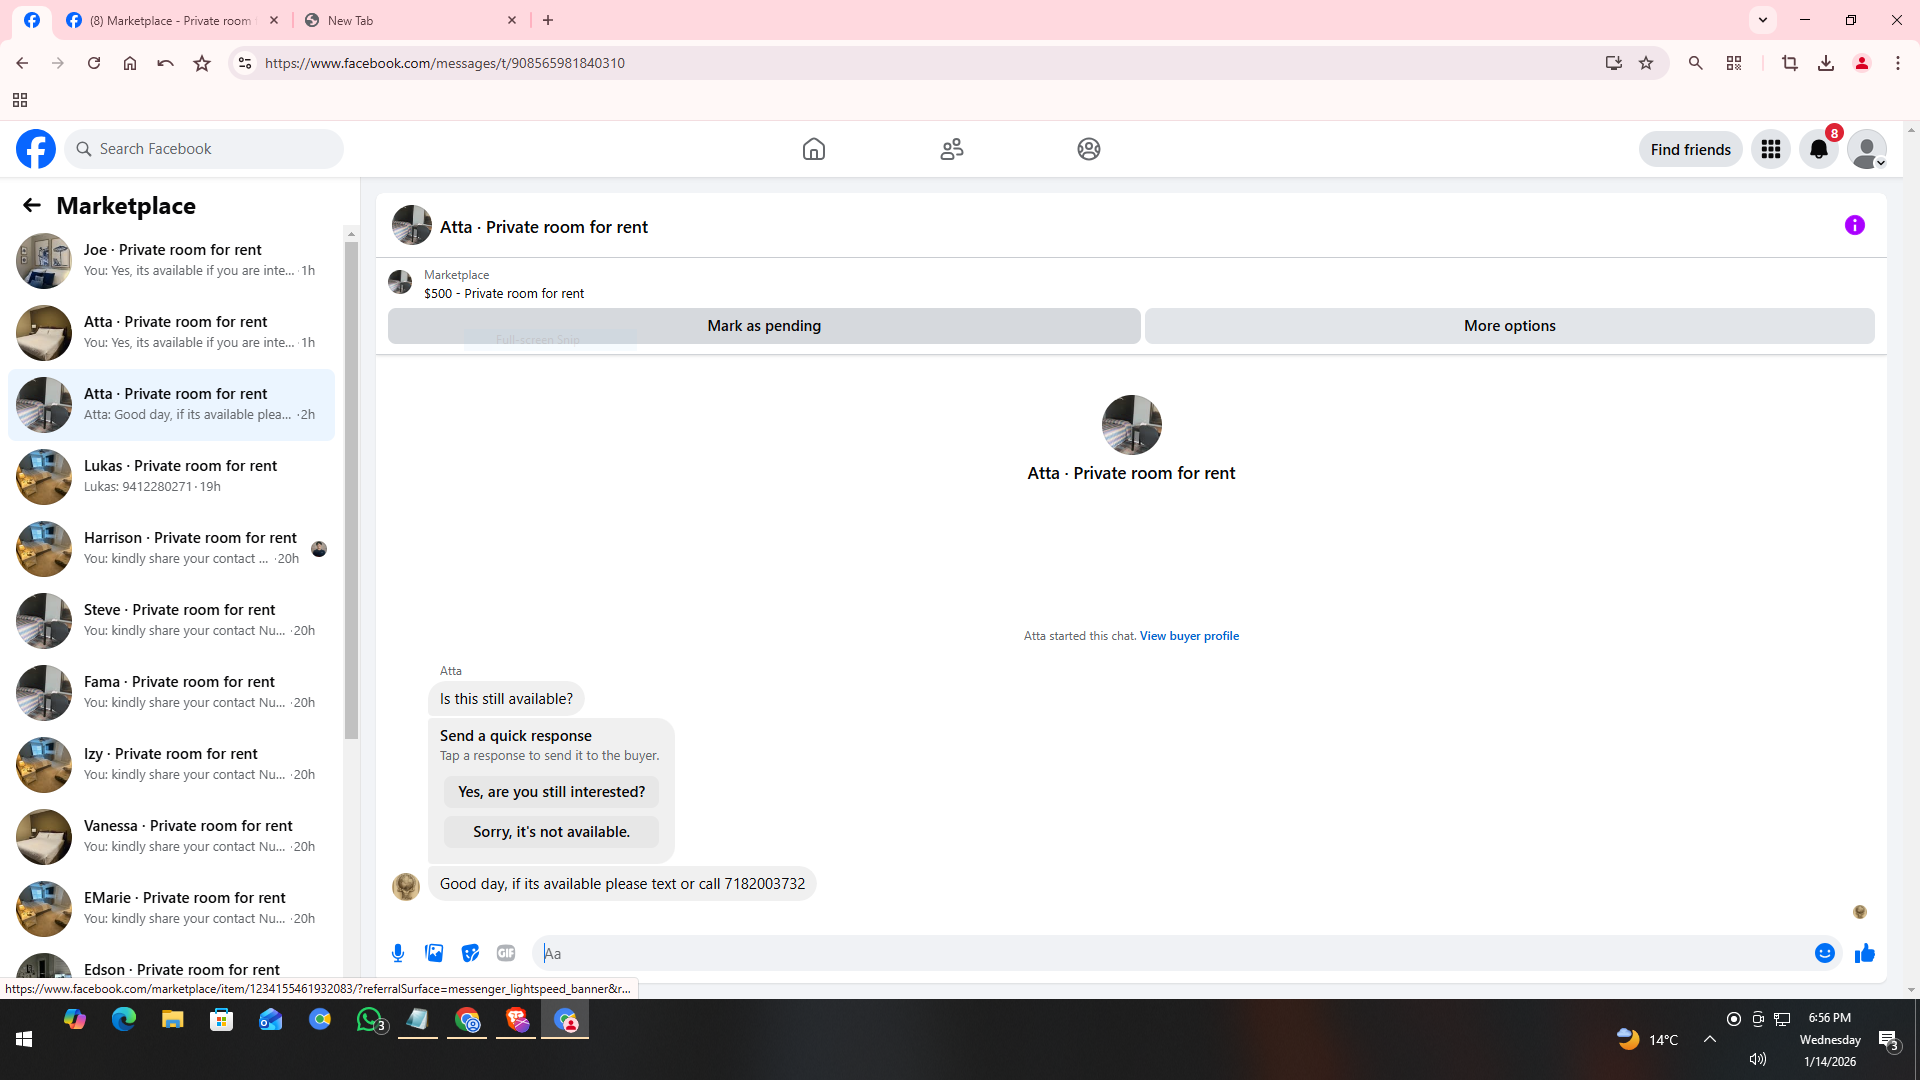The image size is (1920, 1080).
Task: Open the emoji picker in message box
Action: click(1824, 953)
